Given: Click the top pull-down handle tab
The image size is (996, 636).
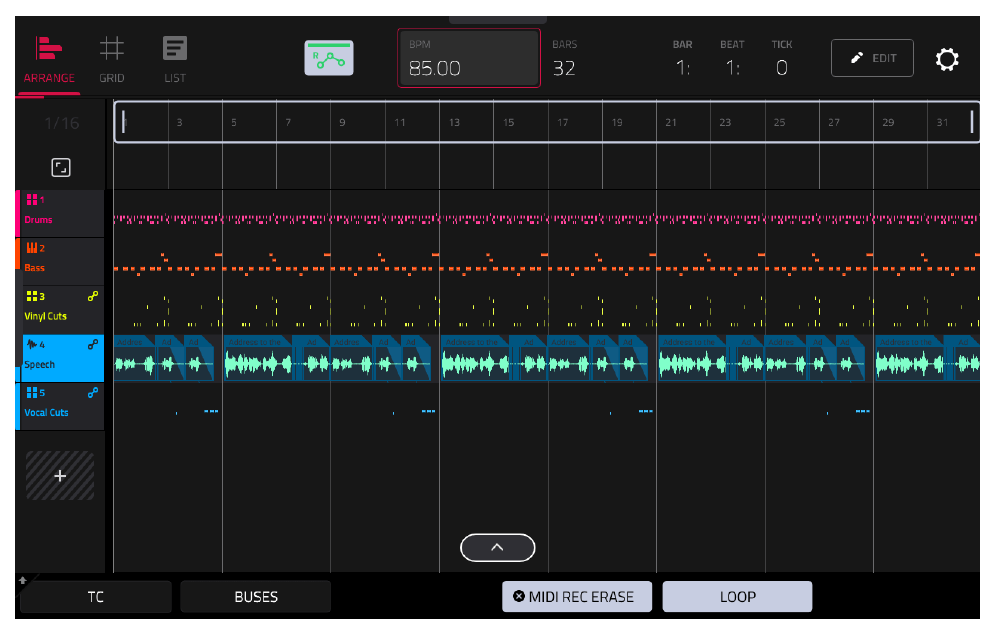Looking at the screenshot, I should (497, 20).
